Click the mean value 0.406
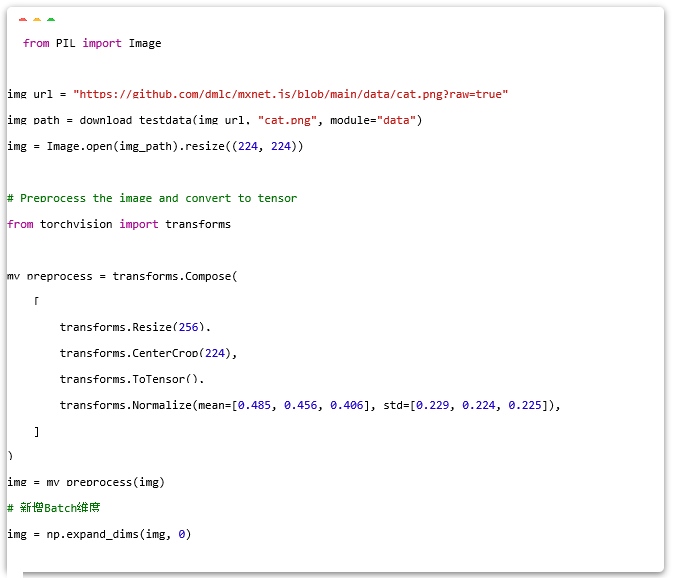674x578 pixels. coord(347,405)
